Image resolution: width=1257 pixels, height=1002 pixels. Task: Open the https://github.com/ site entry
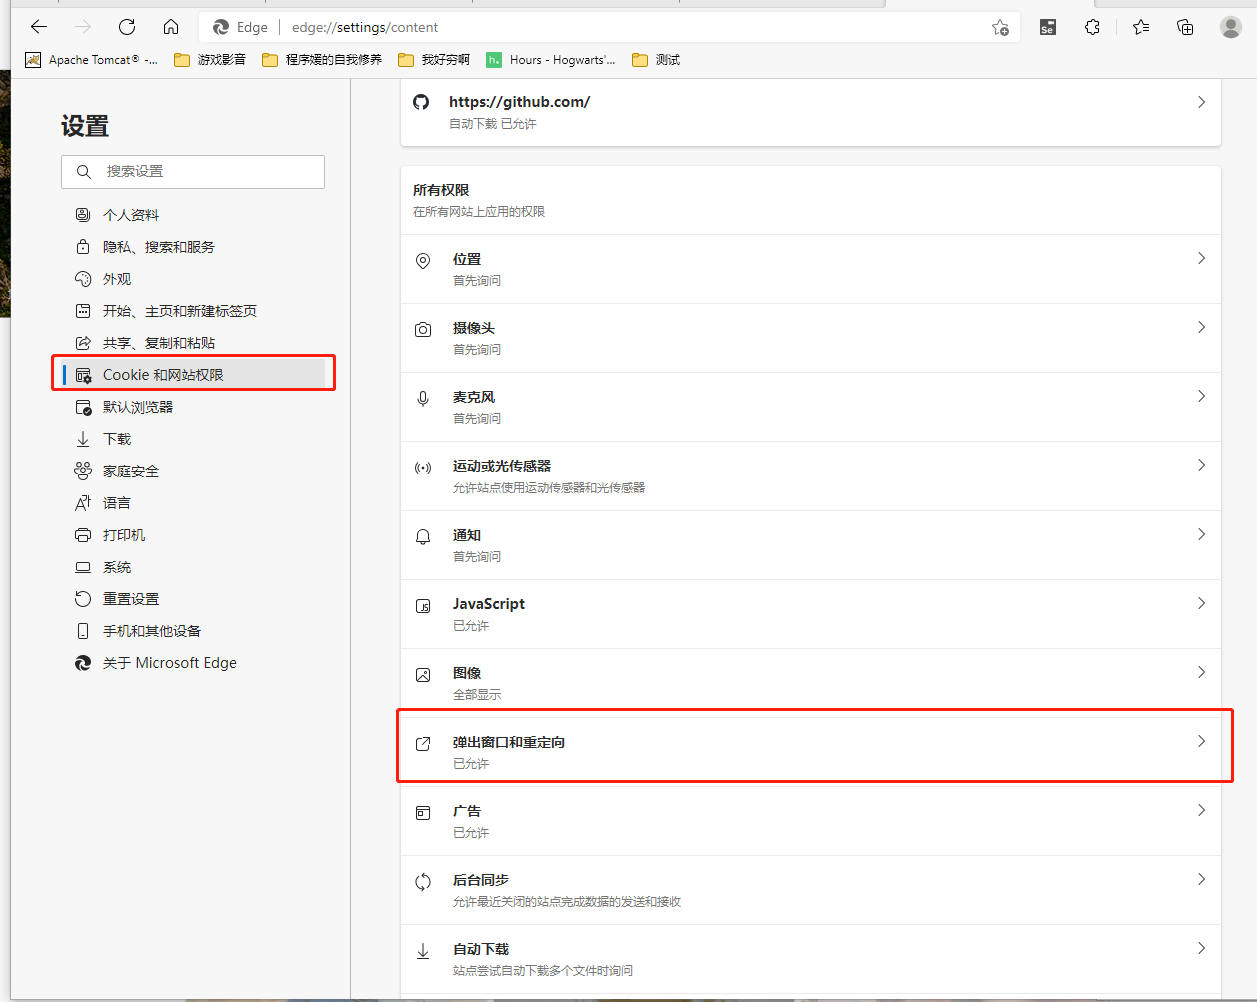519,101
